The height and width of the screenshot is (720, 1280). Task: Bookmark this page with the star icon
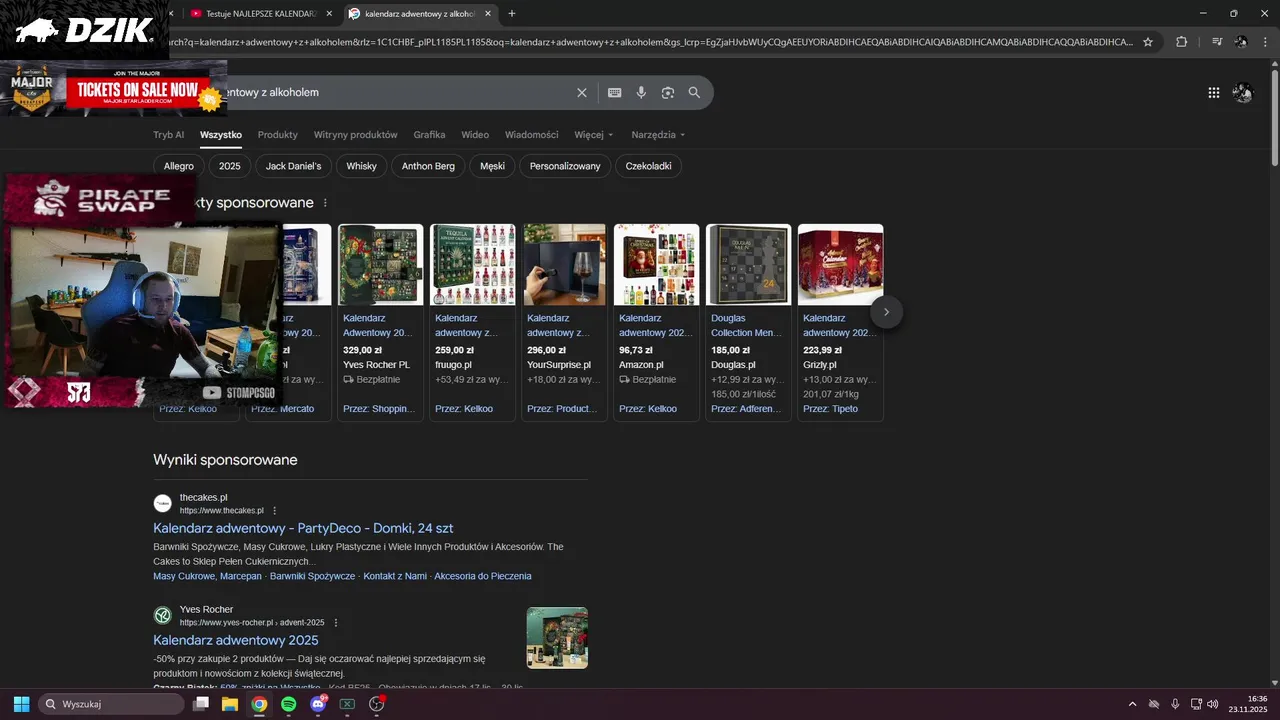(x=1148, y=42)
